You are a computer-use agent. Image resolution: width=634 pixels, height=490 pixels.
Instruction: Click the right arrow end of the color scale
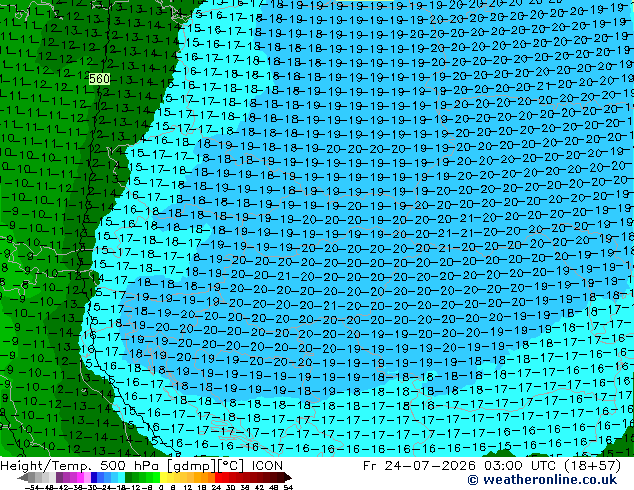click(x=288, y=477)
